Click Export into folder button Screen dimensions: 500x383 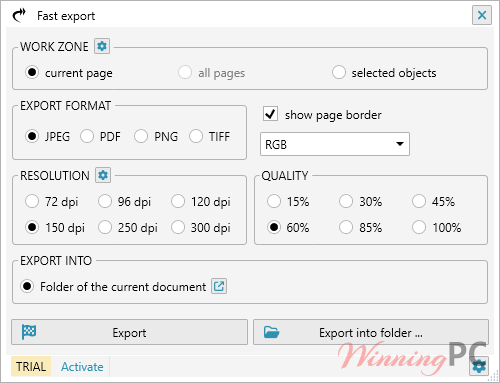371,332
